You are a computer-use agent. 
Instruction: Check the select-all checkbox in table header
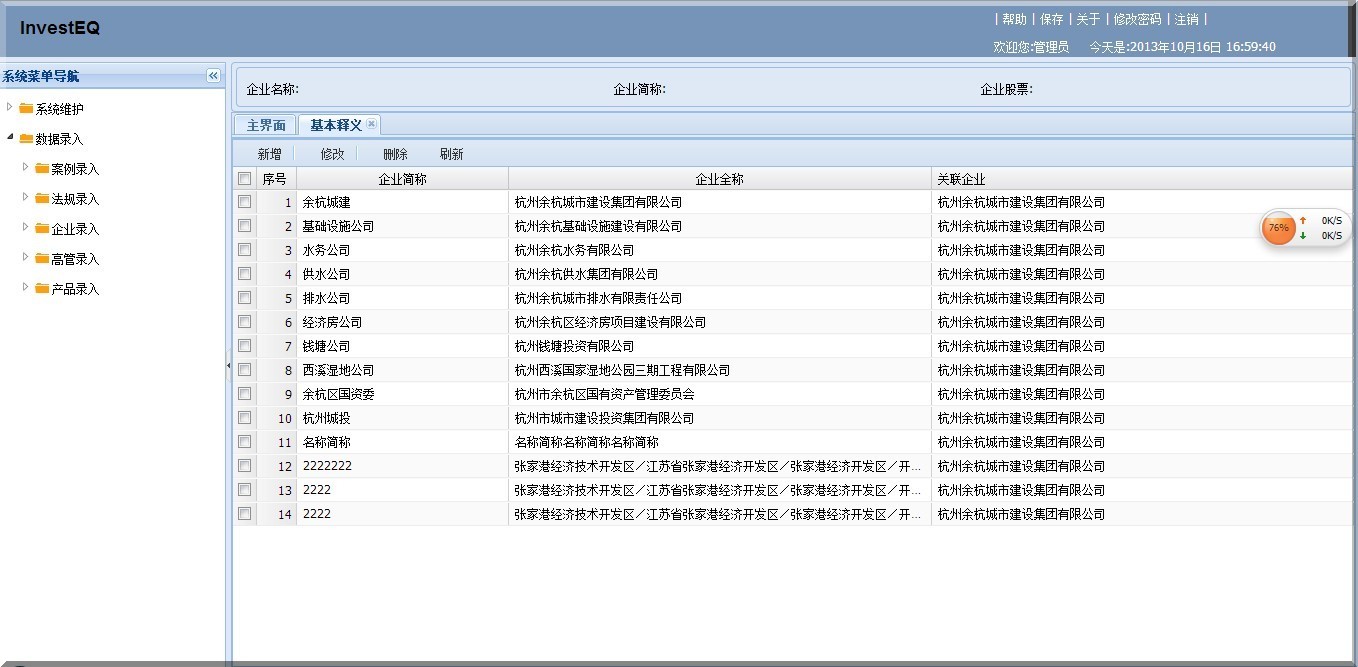pos(245,177)
